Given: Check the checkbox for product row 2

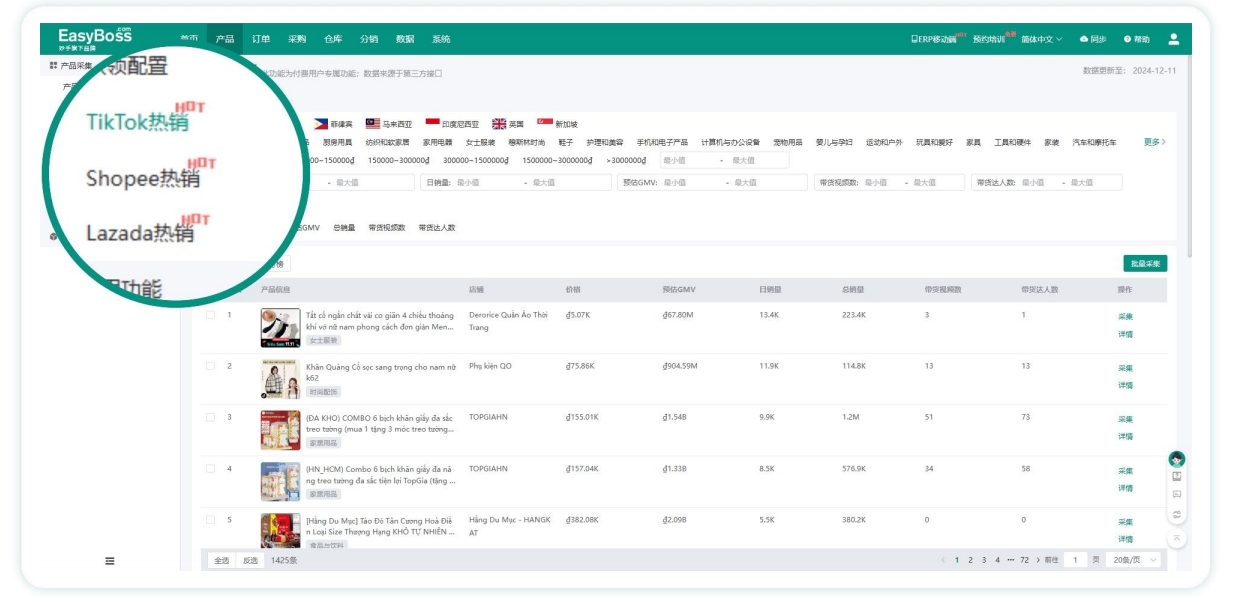Looking at the screenshot, I should 210,366.
